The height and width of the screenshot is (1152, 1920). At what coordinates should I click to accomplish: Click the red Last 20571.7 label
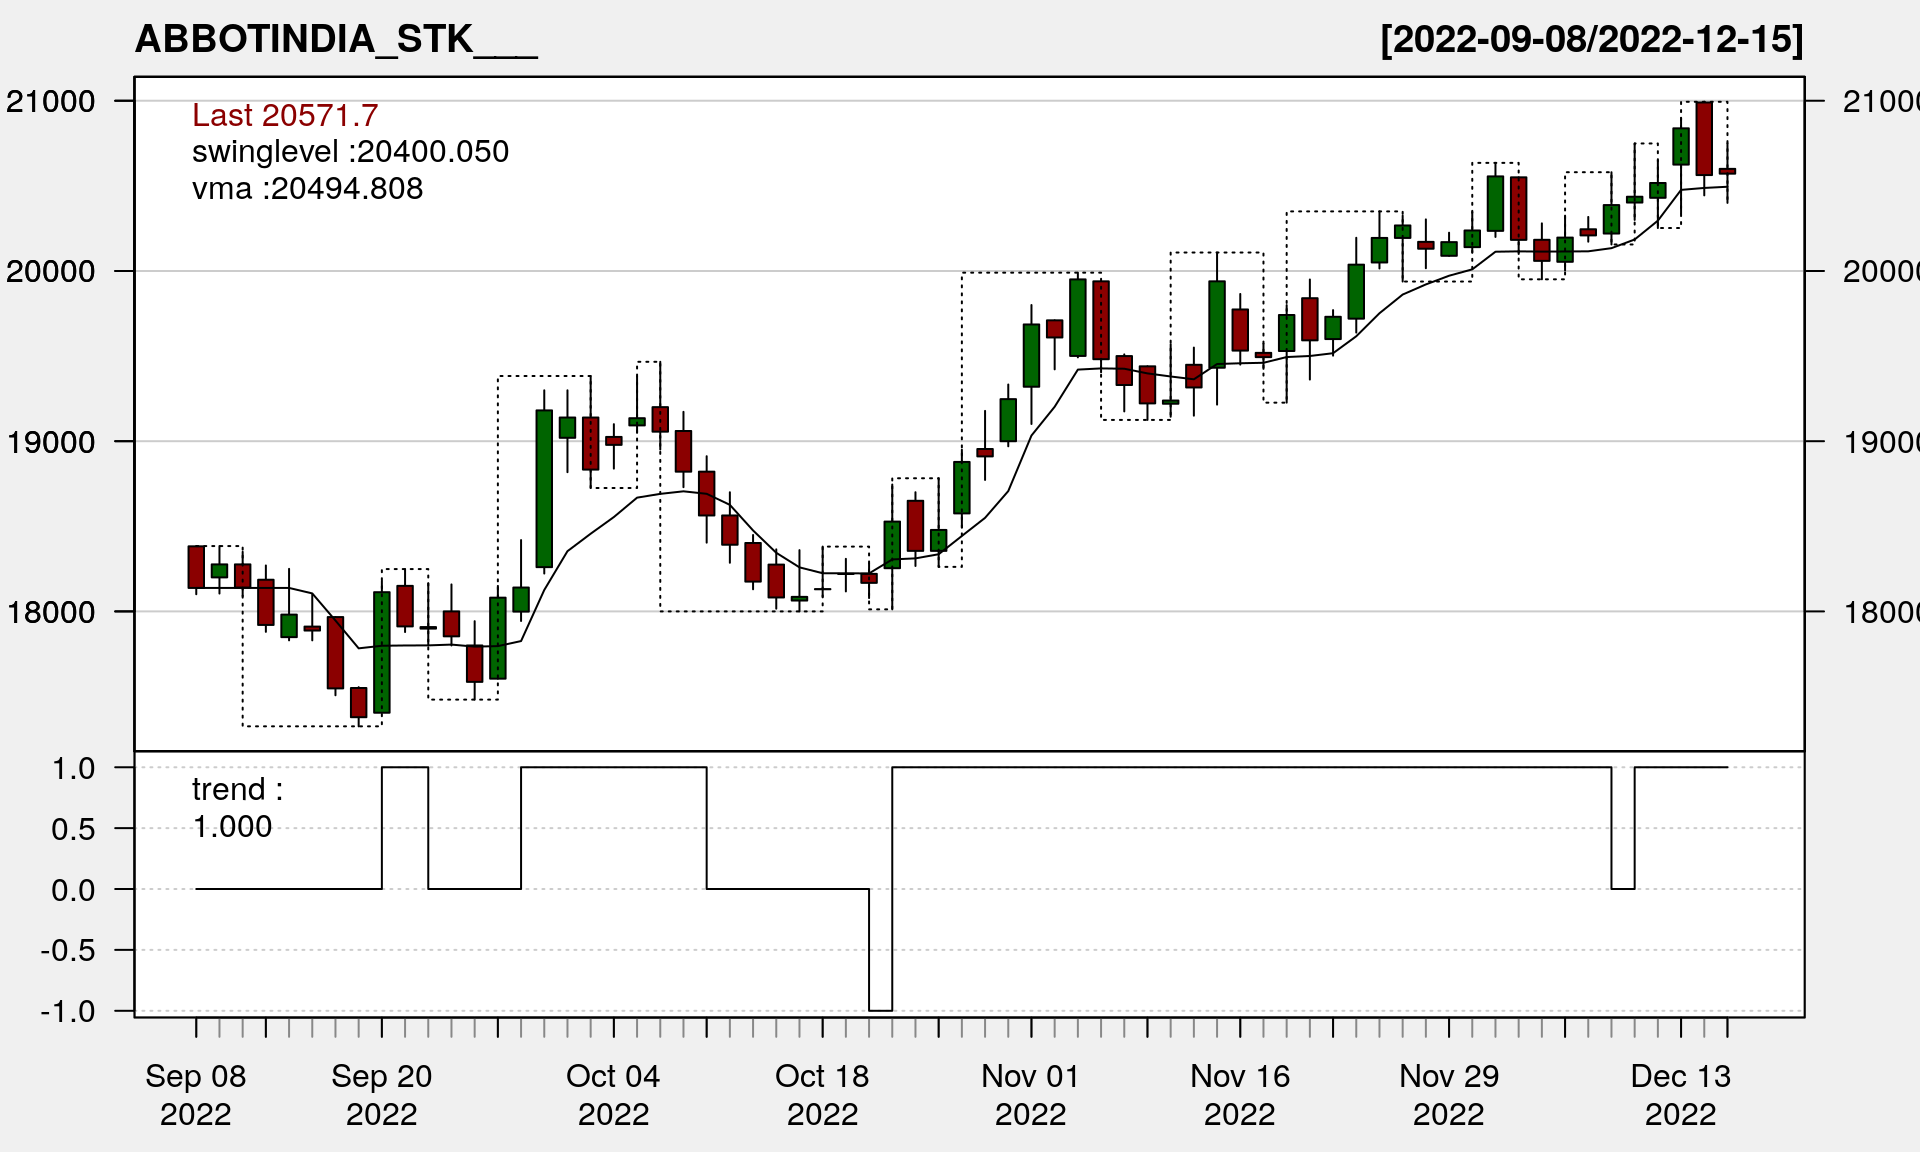pyautogui.click(x=285, y=116)
